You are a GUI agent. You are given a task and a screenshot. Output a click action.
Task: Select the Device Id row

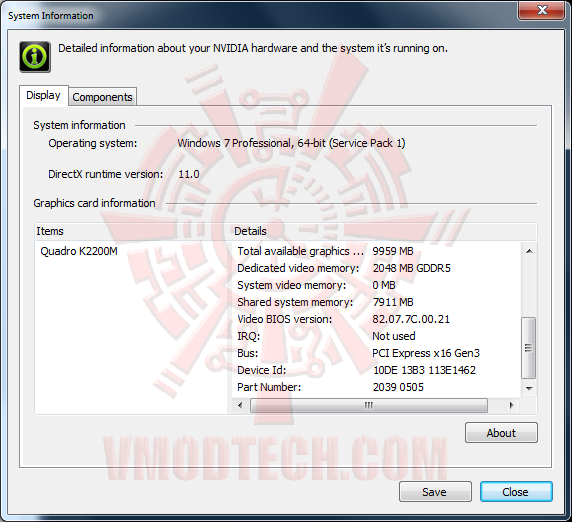click(376, 370)
